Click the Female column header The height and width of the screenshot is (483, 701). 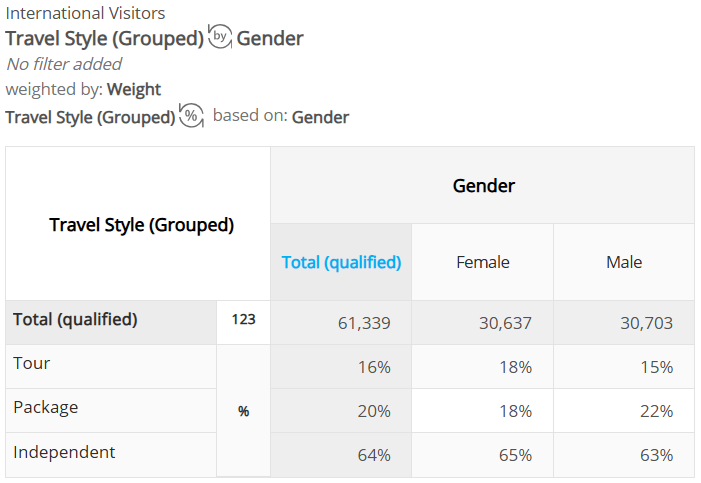(x=482, y=262)
